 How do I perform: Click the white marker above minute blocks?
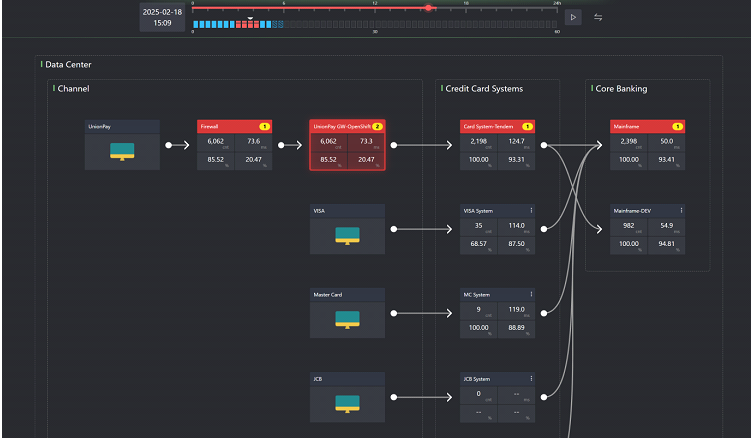250,18
